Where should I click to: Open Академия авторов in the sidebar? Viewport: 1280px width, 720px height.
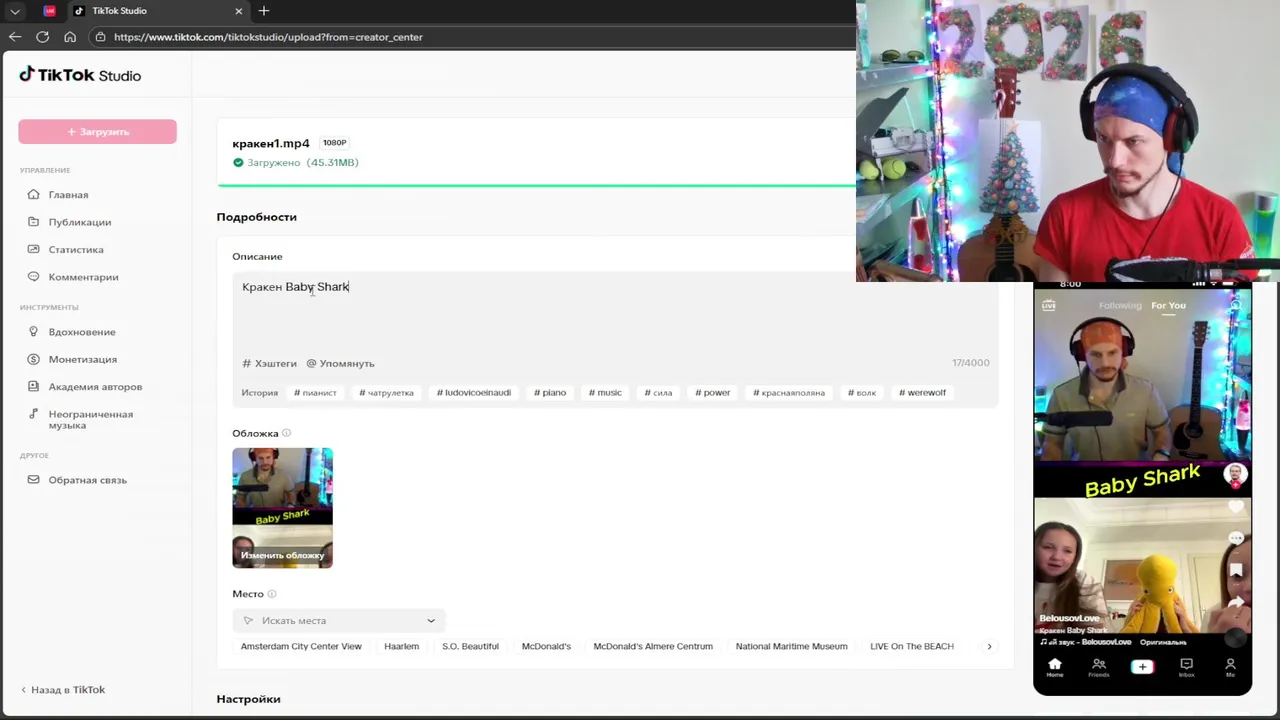(x=95, y=387)
